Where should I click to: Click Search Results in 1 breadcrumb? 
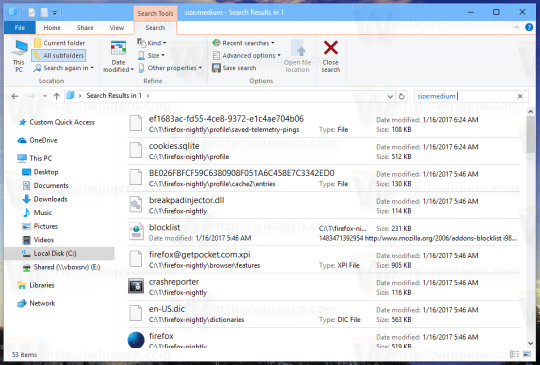click(x=114, y=96)
